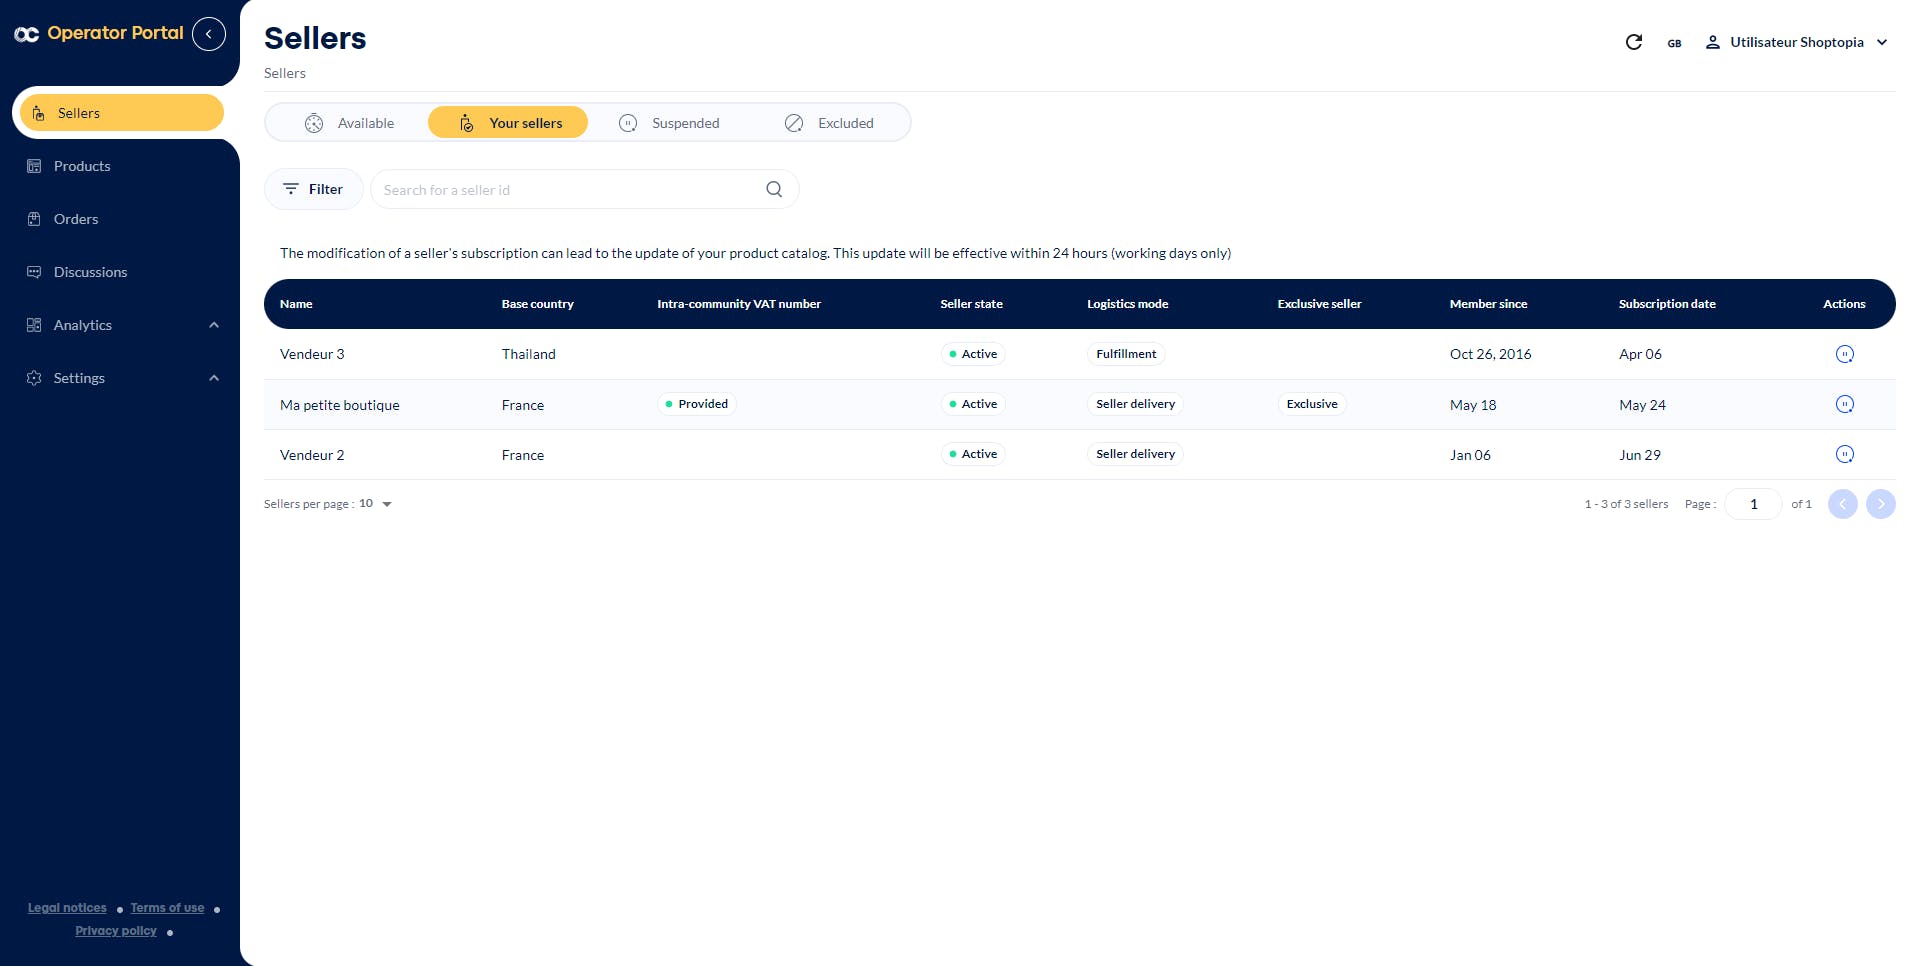This screenshot has width=1919, height=966.
Task: Click the GB language icon
Action: [x=1674, y=43]
